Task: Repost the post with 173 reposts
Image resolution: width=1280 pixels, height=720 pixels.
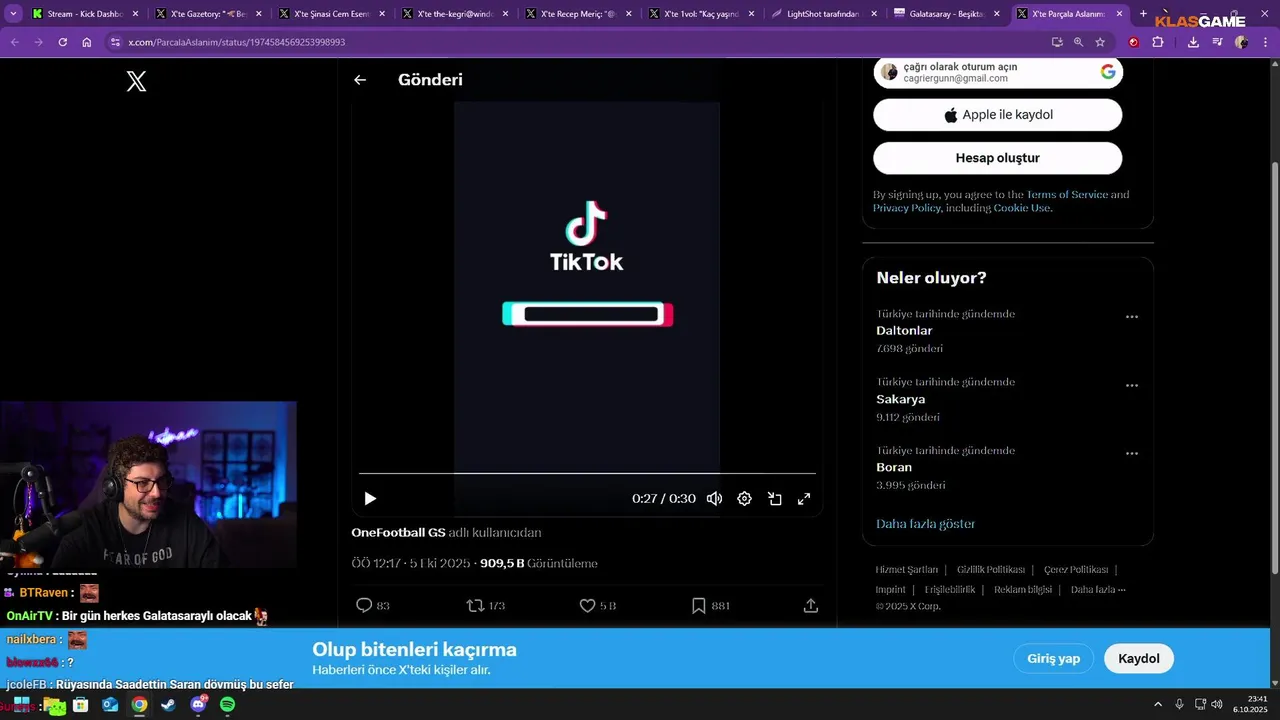Action: pyautogui.click(x=486, y=605)
